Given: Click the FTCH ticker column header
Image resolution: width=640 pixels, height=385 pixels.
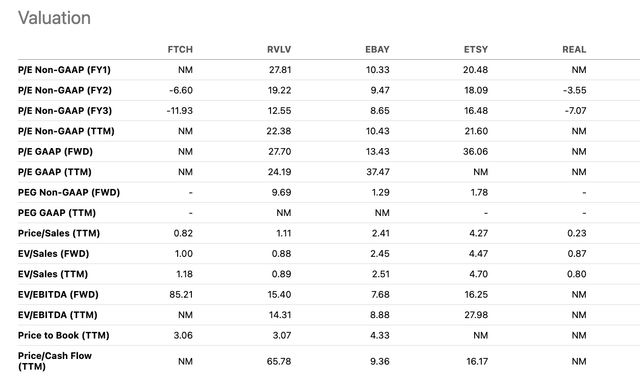Looking at the screenshot, I should click(180, 49).
